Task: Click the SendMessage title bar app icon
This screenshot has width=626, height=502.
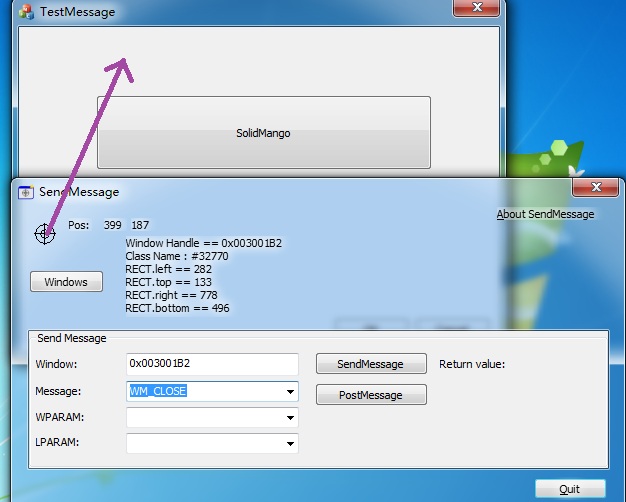Action: [x=26, y=192]
